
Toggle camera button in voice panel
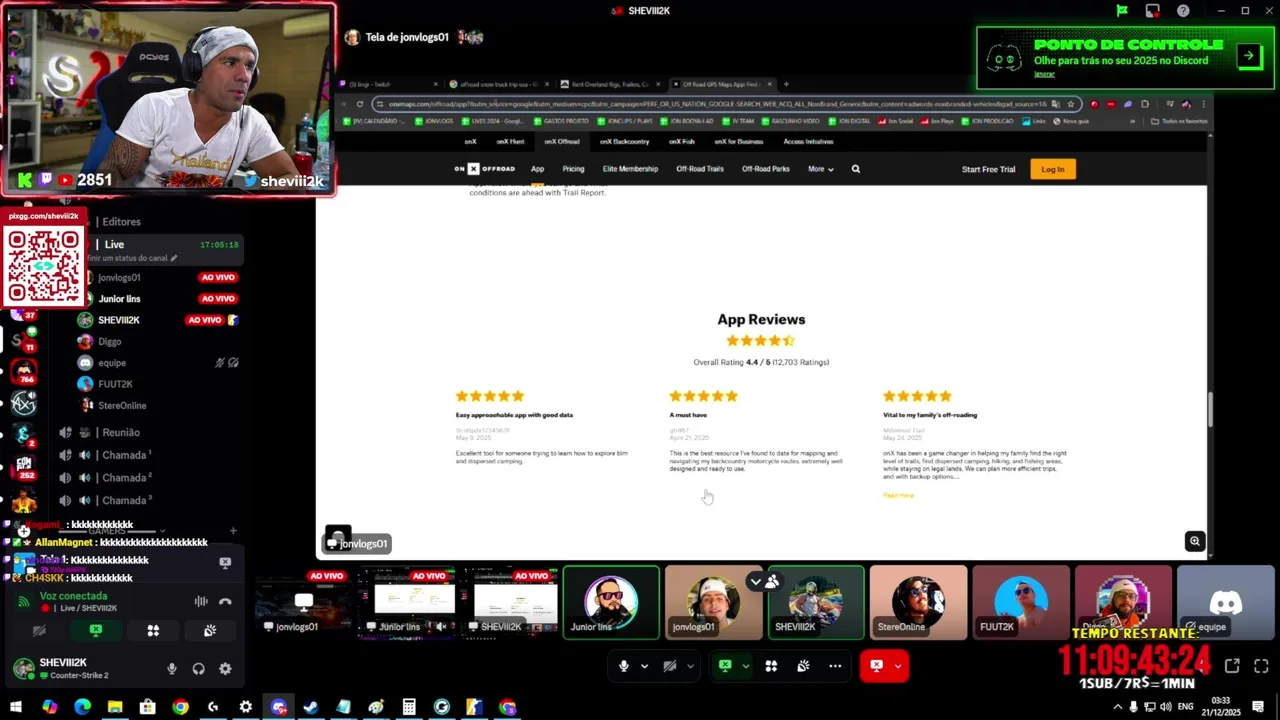pos(39,631)
